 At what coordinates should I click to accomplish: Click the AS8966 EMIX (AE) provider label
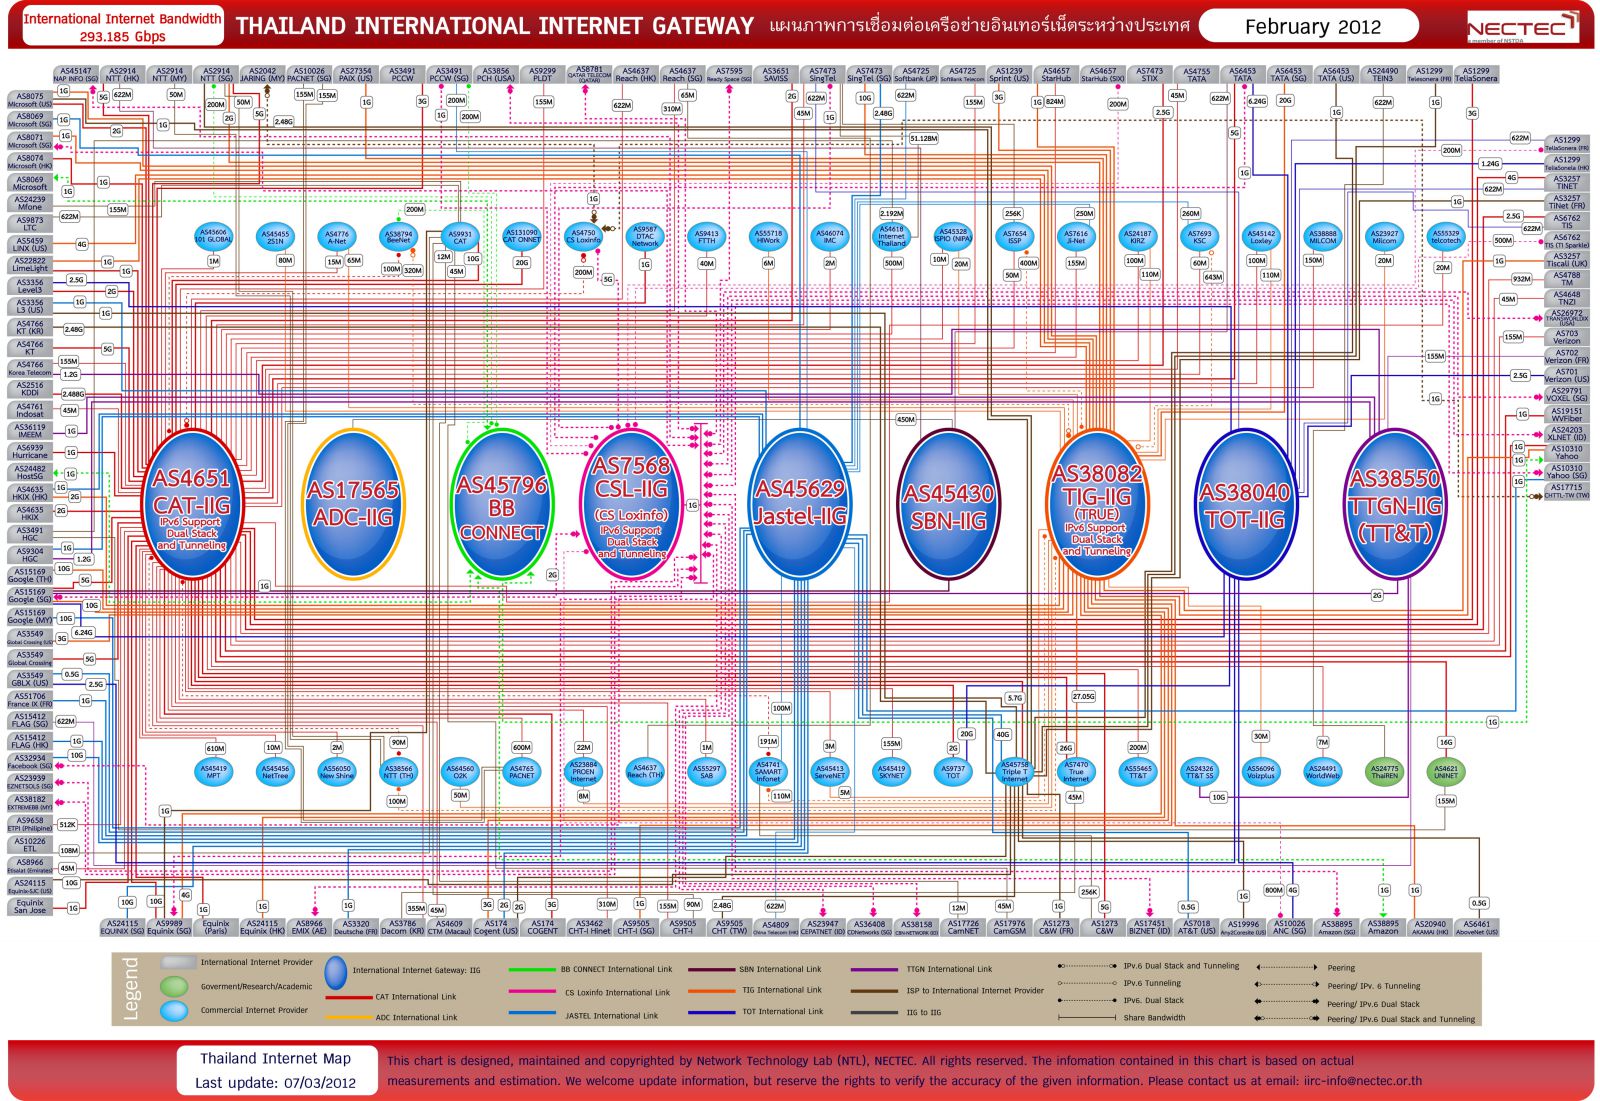click(309, 927)
